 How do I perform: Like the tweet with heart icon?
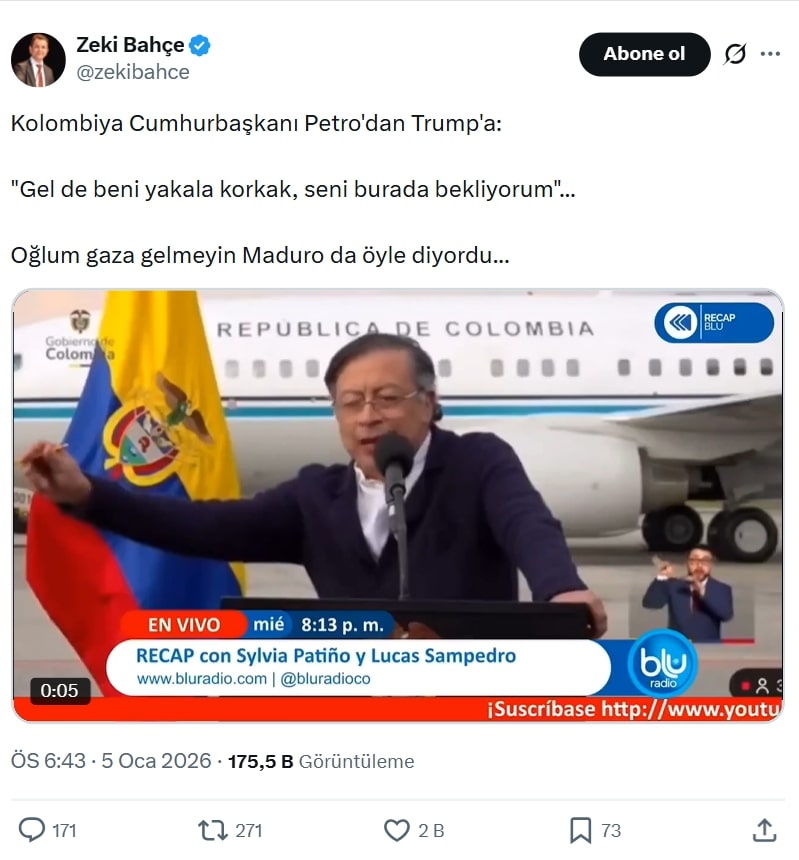coord(396,830)
